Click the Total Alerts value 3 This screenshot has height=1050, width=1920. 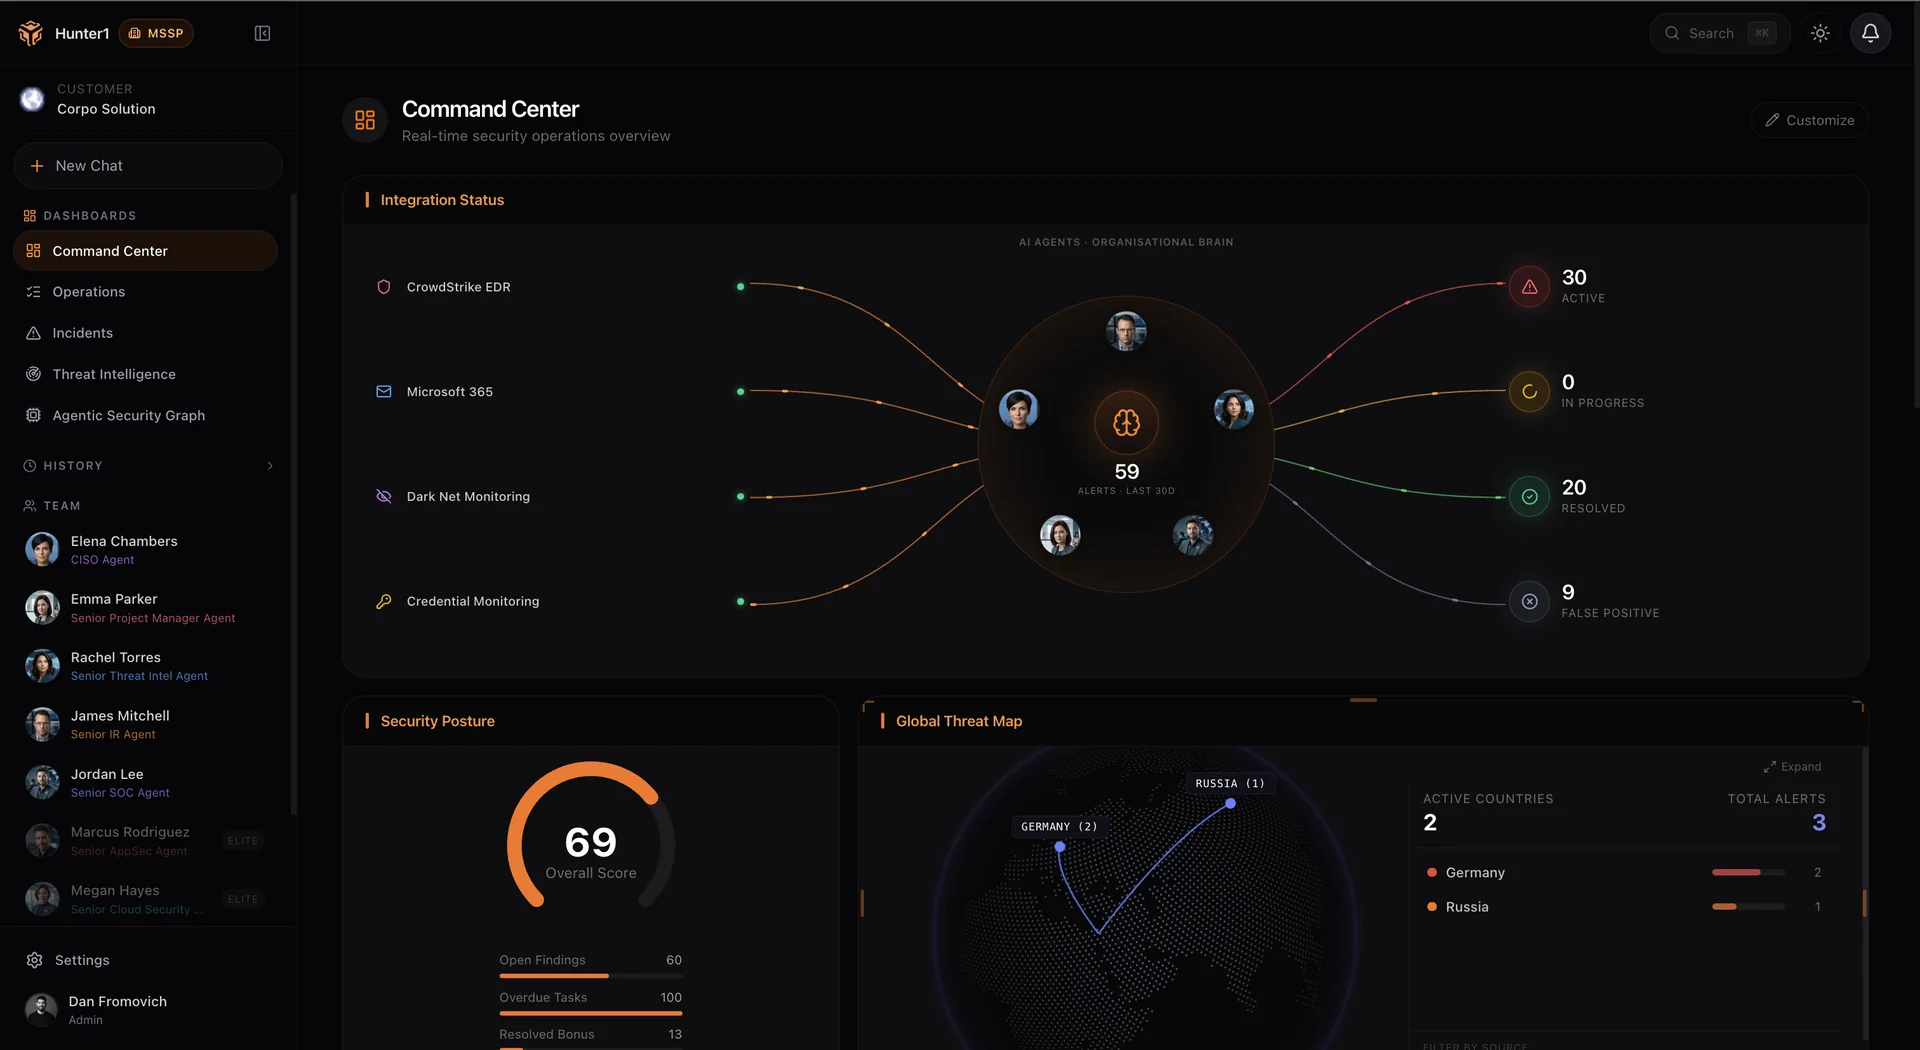point(1819,823)
